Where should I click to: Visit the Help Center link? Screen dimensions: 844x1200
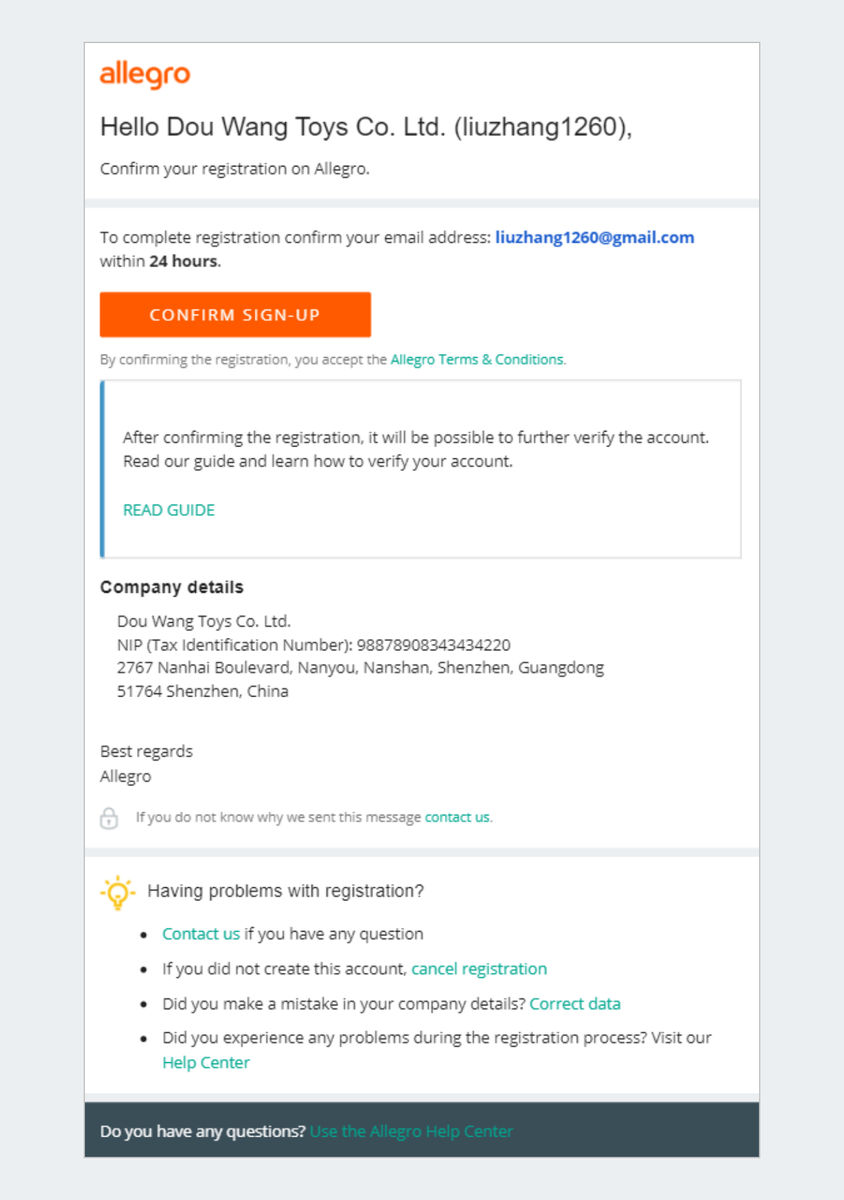[206, 1063]
